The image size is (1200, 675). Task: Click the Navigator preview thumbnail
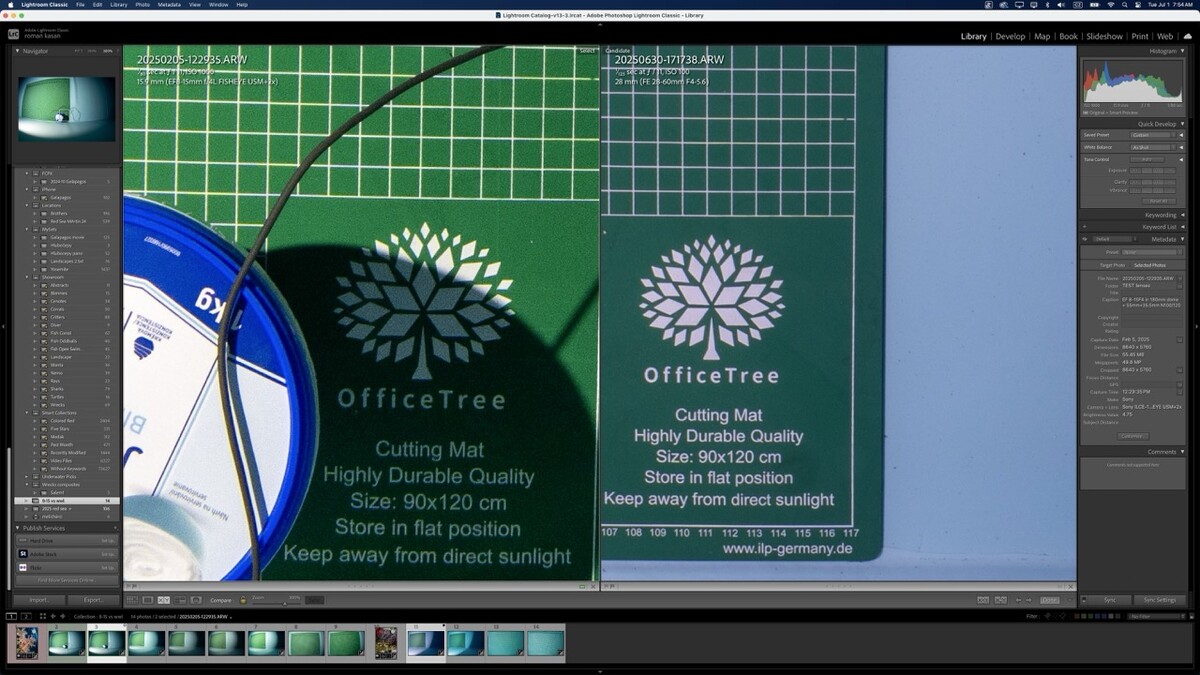coord(66,109)
